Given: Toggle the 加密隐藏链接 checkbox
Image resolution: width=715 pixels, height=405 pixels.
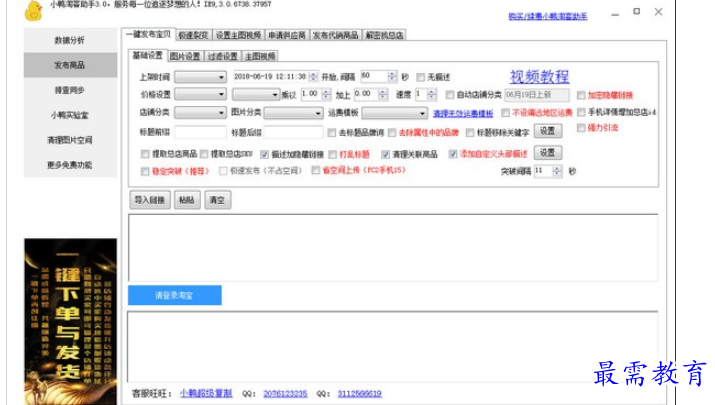Looking at the screenshot, I should pos(581,95).
